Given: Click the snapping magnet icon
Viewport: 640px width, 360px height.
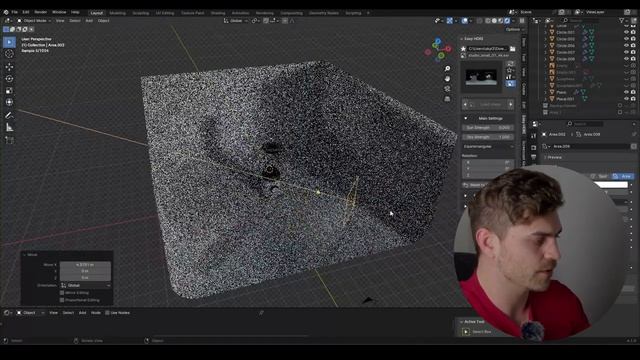Looking at the screenshot, I should [x=266, y=20].
